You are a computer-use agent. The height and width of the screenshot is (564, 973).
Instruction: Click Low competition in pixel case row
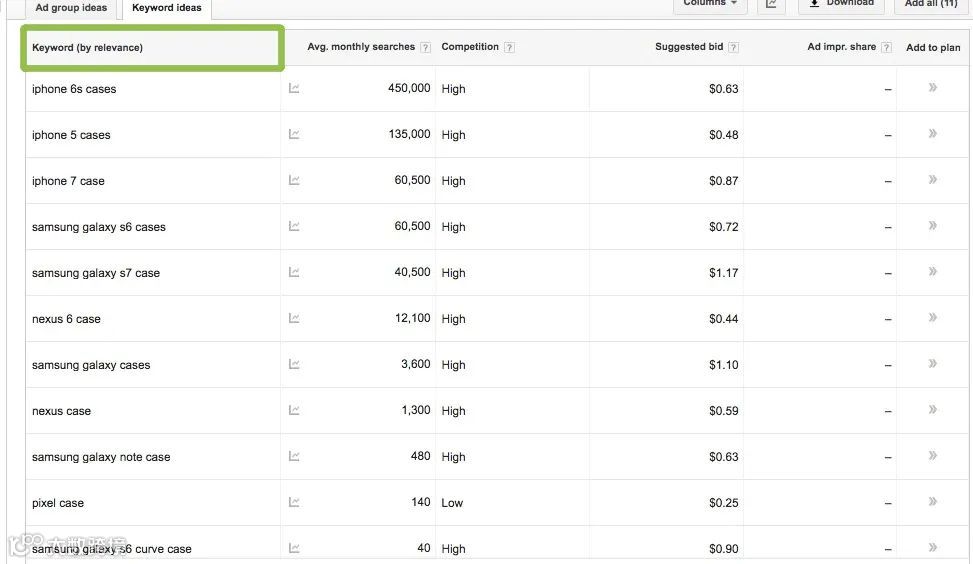tap(452, 503)
